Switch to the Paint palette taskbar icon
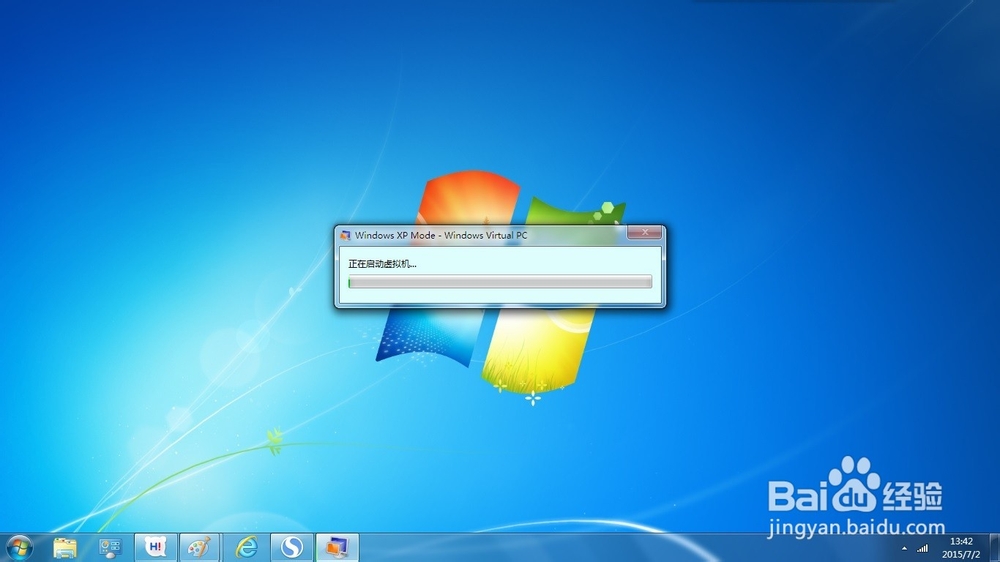 pyautogui.click(x=200, y=547)
